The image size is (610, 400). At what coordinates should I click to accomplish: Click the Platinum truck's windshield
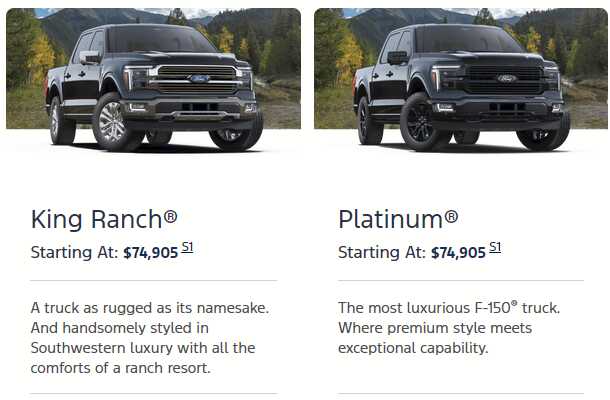point(467,39)
